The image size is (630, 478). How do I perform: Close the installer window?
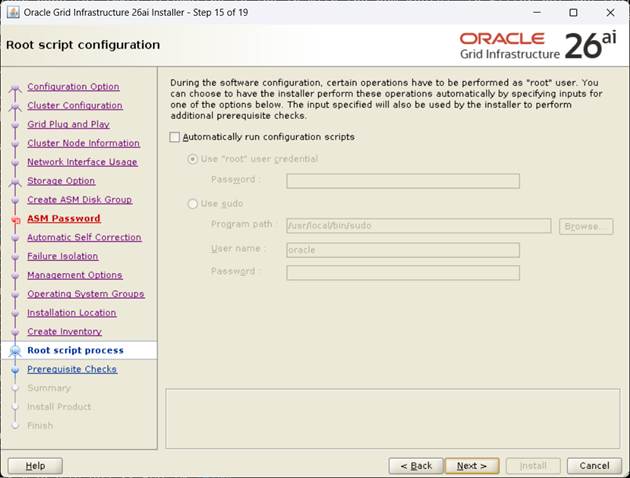(x=610, y=12)
